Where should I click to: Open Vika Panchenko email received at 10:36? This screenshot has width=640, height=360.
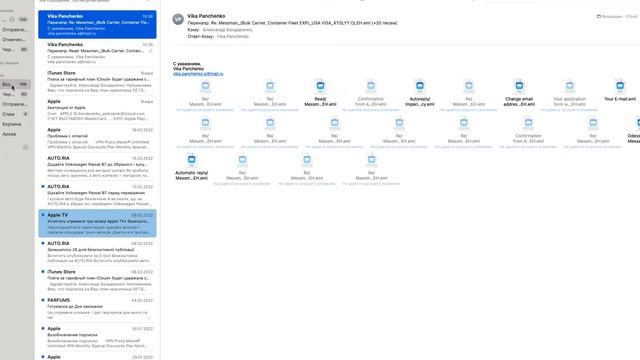pos(97,24)
